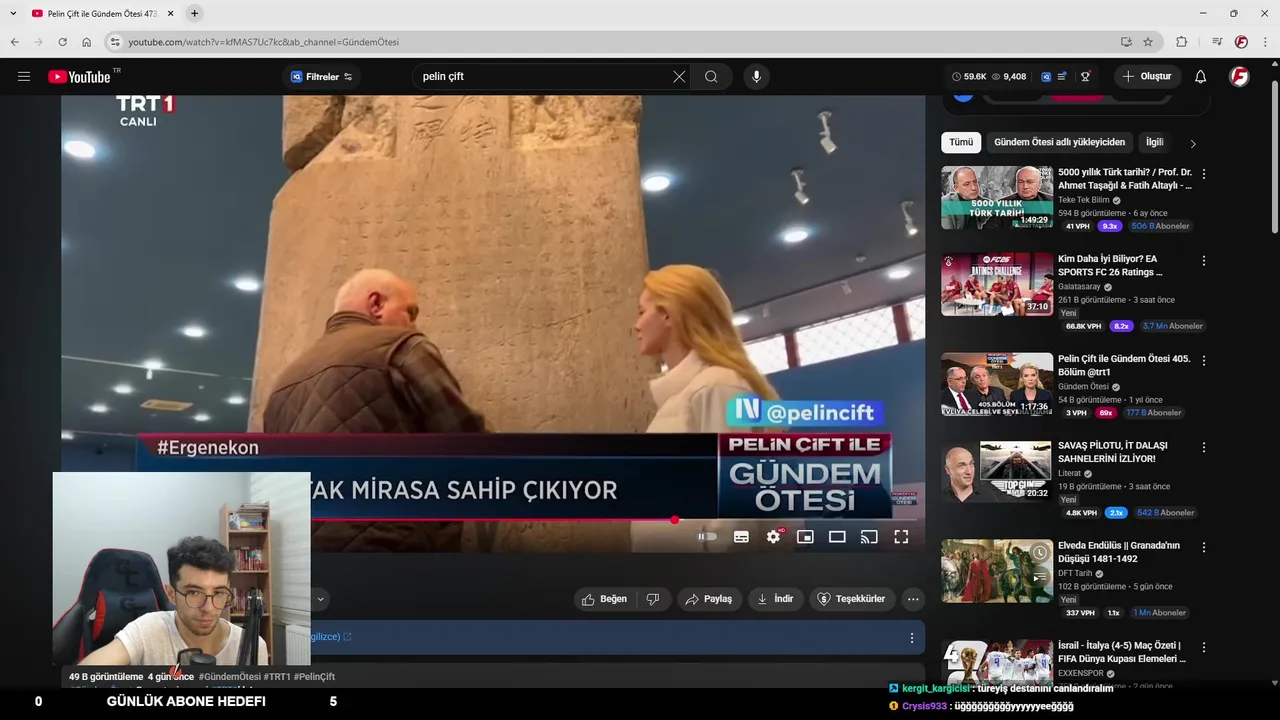Open the YouTube hamburger guide menu
Screen dimensions: 1280x720
click(24, 77)
